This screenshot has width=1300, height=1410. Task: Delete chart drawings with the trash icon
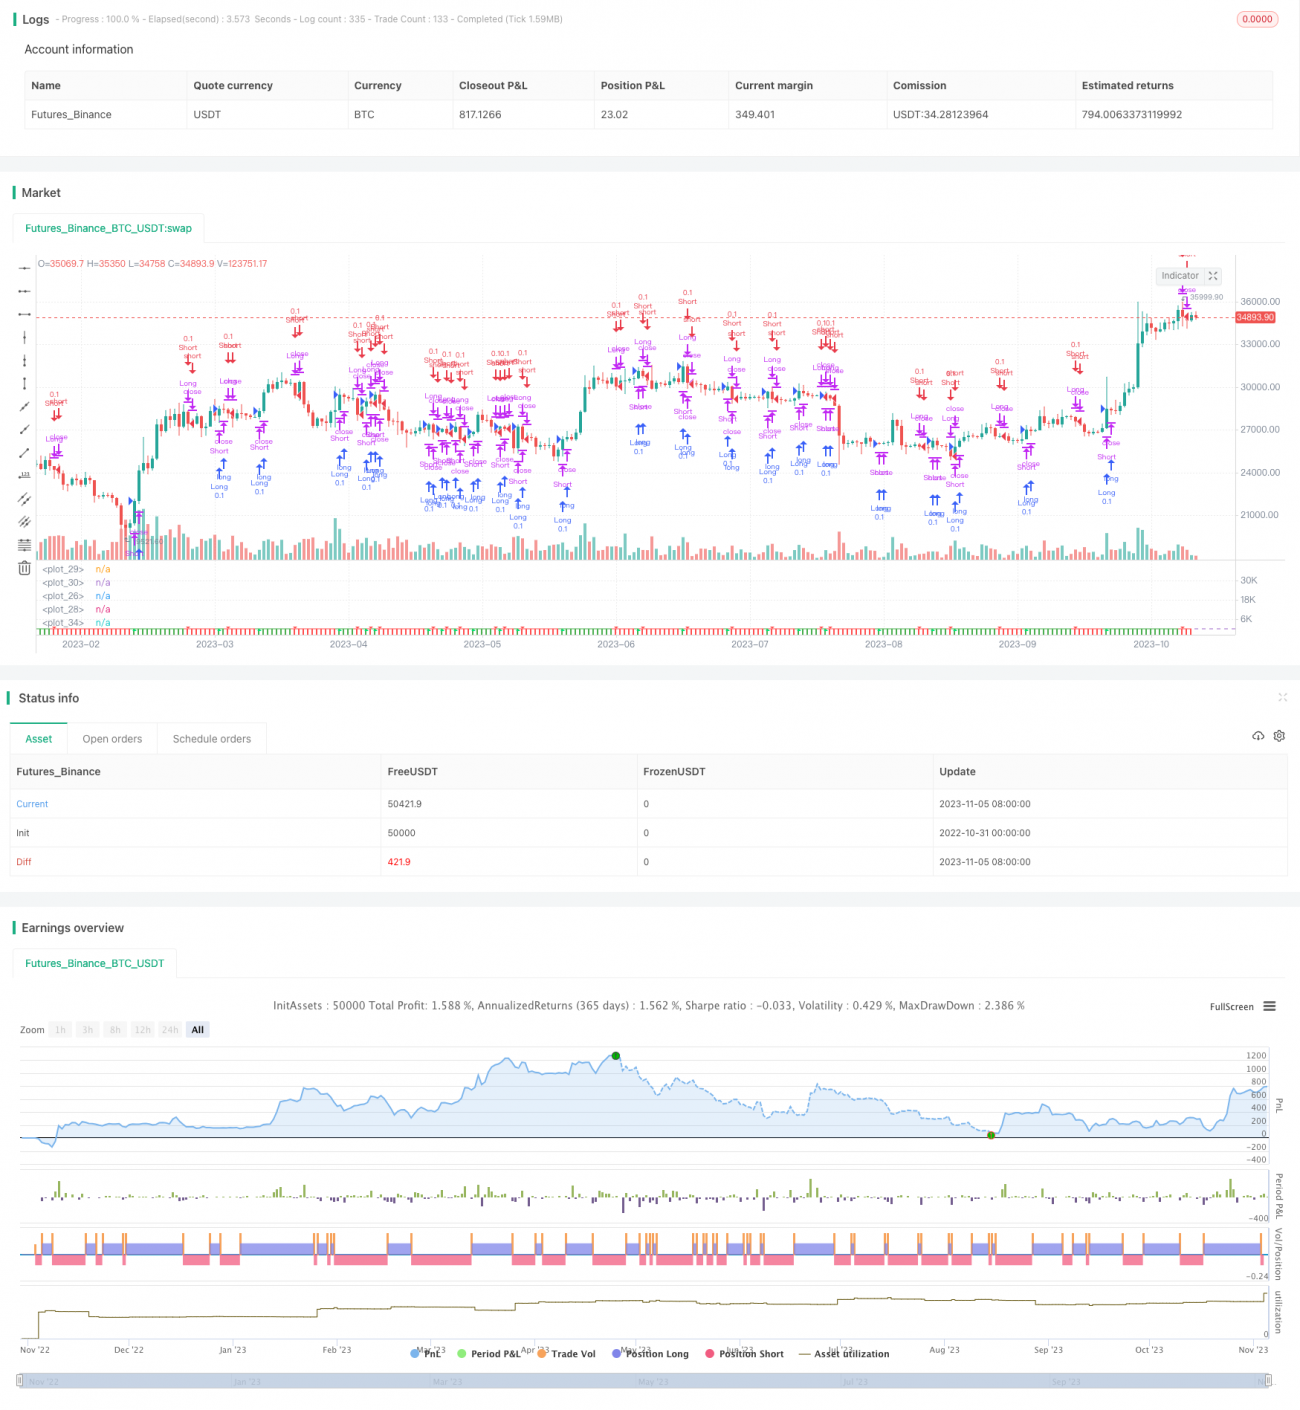click(x=24, y=568)
